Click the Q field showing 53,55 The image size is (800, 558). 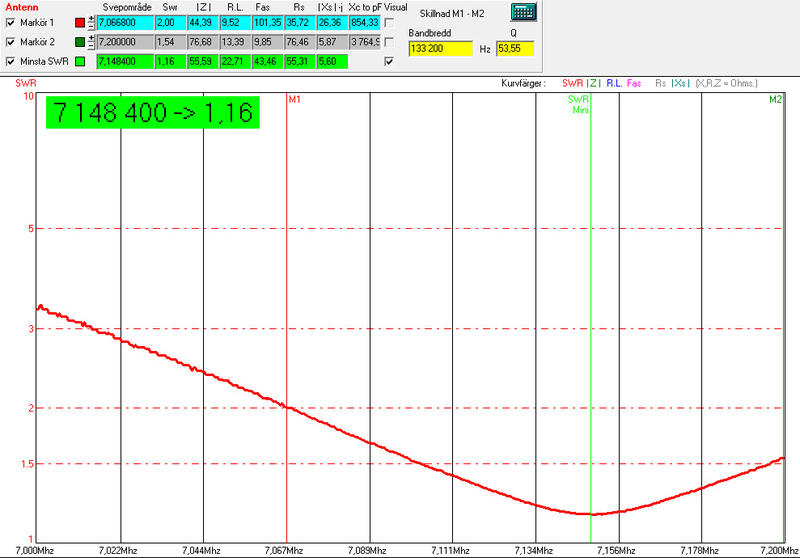pyautogui.click(x=515, y=48)
